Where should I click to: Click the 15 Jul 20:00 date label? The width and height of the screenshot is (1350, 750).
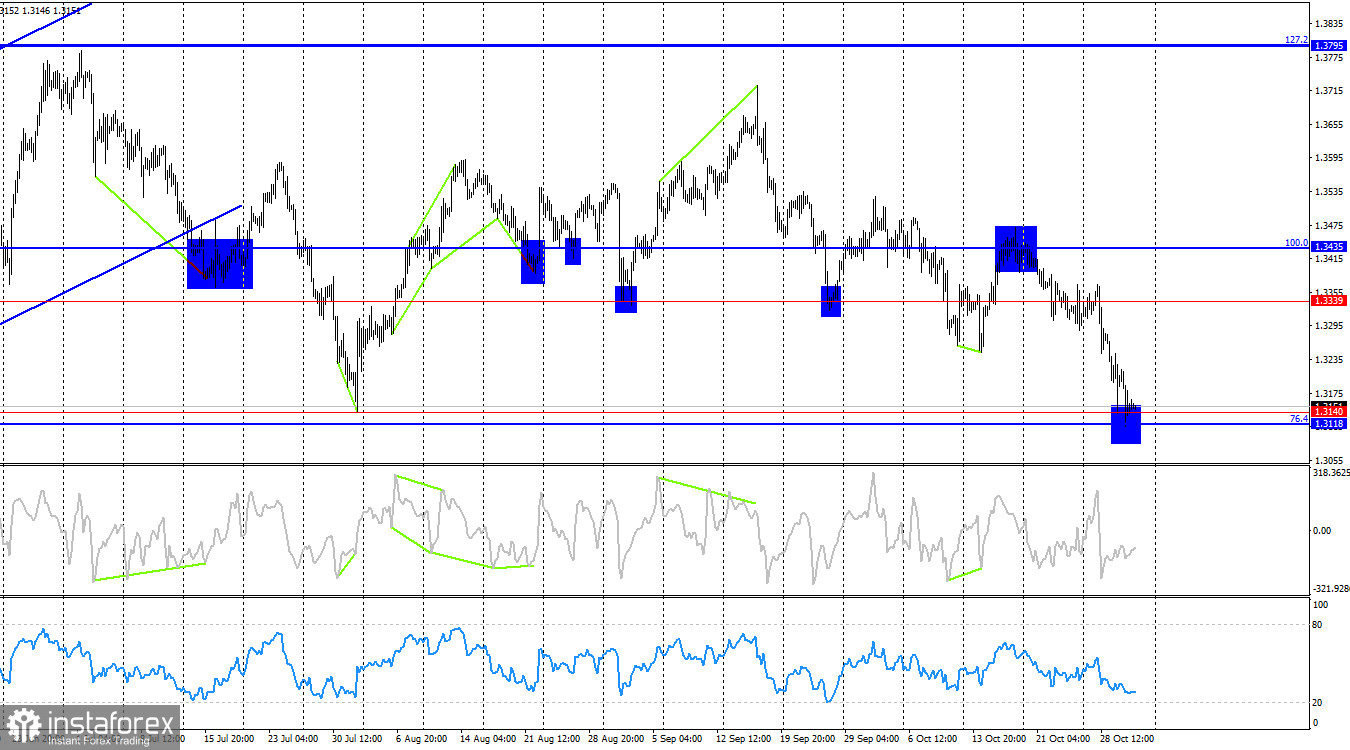[x=229, y=738]
